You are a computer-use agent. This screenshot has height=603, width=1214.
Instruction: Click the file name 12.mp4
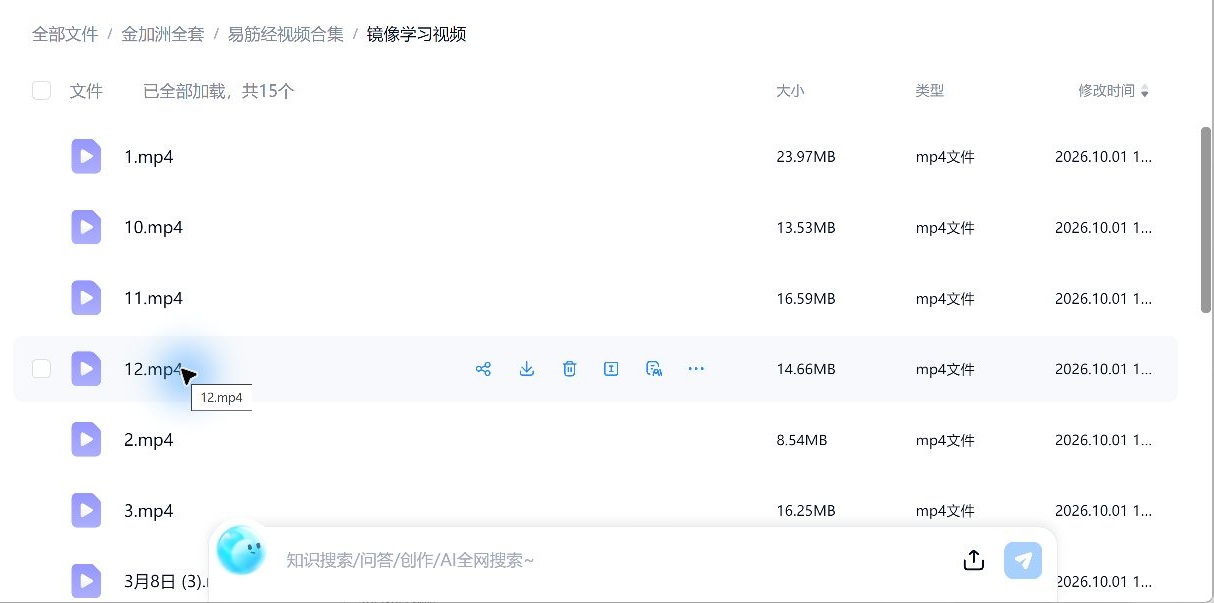153,370
